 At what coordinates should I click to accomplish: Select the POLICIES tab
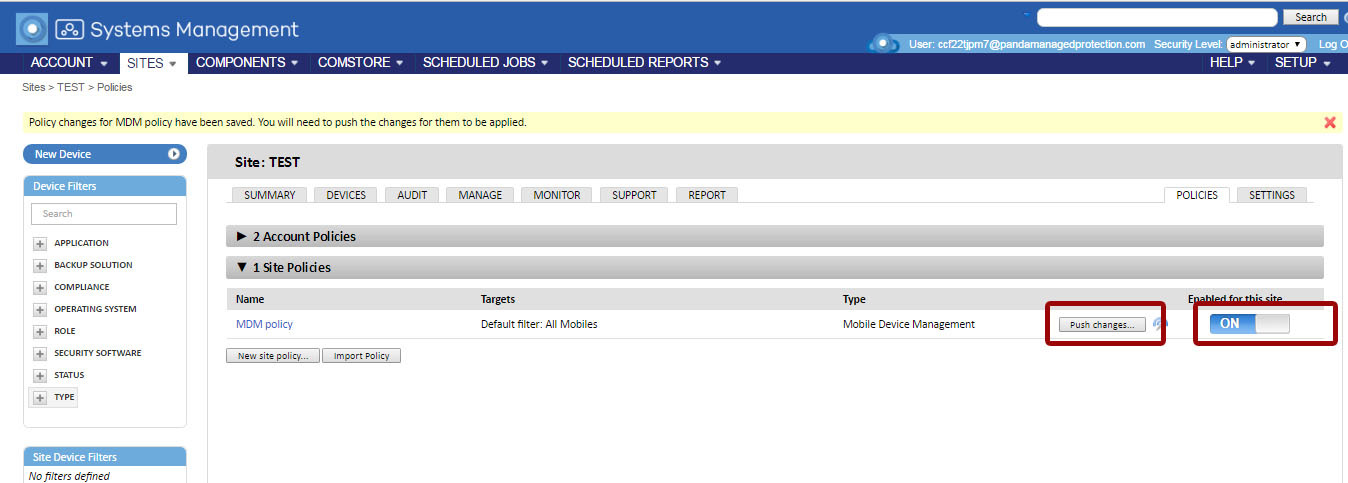click(x=1197, y=195)
